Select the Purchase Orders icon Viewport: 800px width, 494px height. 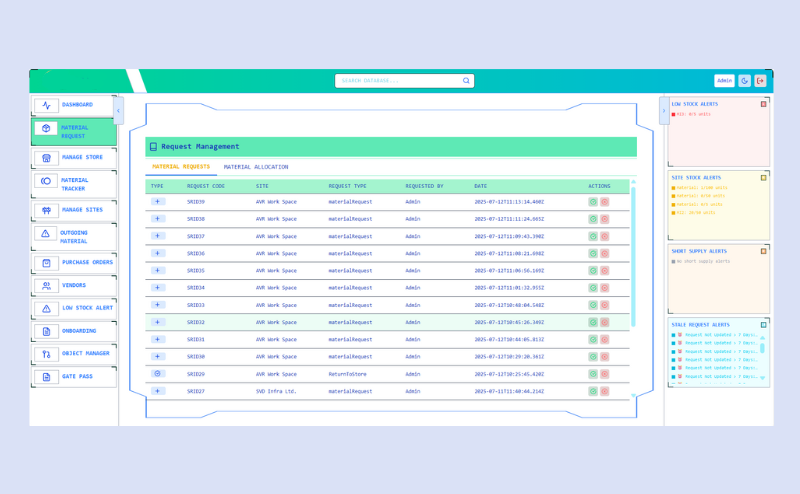point(46,262)
